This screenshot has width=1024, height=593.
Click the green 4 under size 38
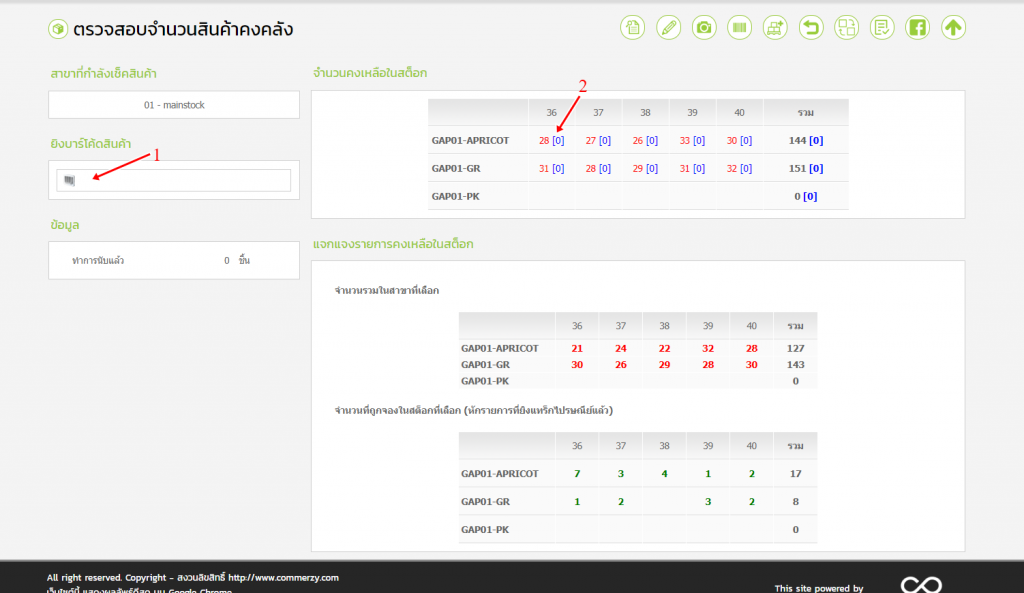[x=664, y=474]
